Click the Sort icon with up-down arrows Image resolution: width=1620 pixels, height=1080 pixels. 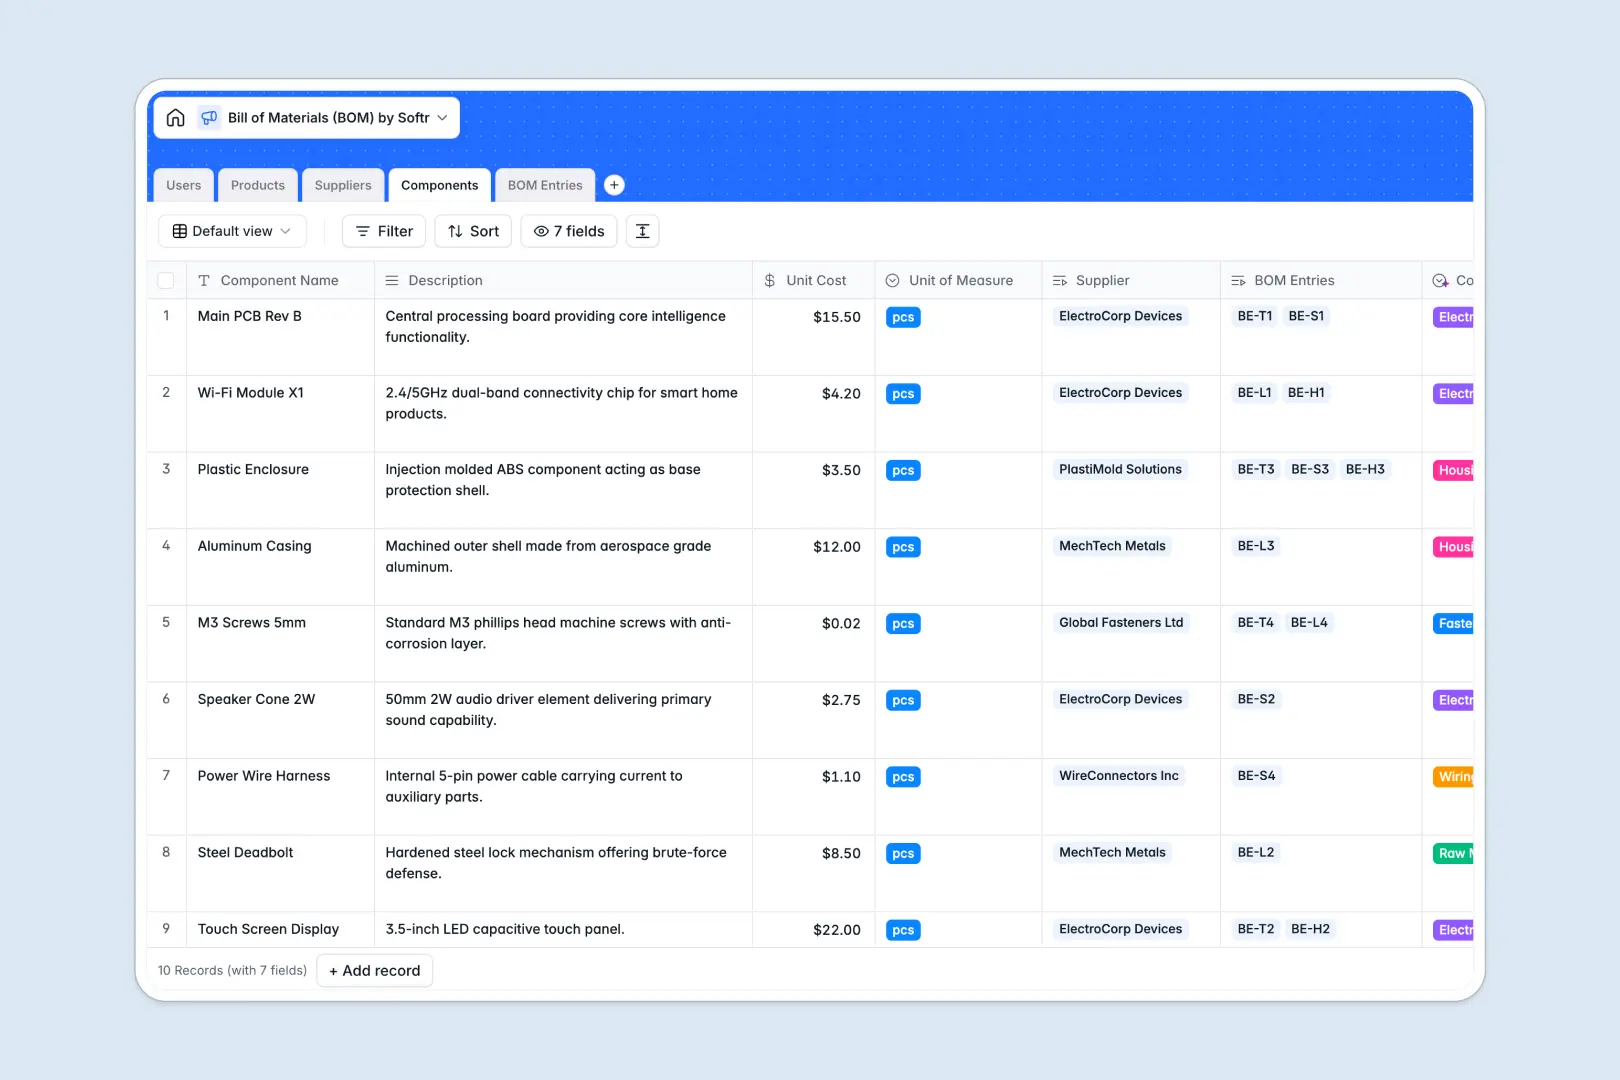coord(455,231)
